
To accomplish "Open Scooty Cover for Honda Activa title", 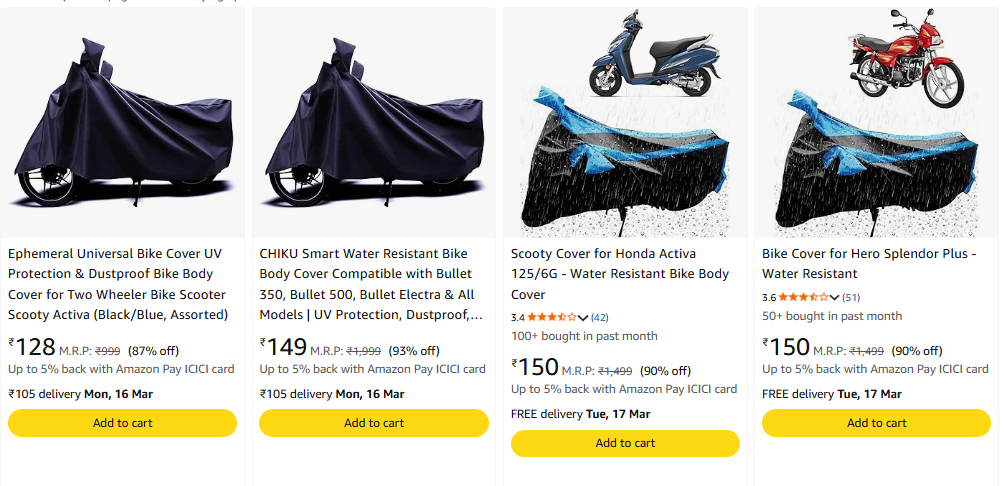I will point(620,274).
